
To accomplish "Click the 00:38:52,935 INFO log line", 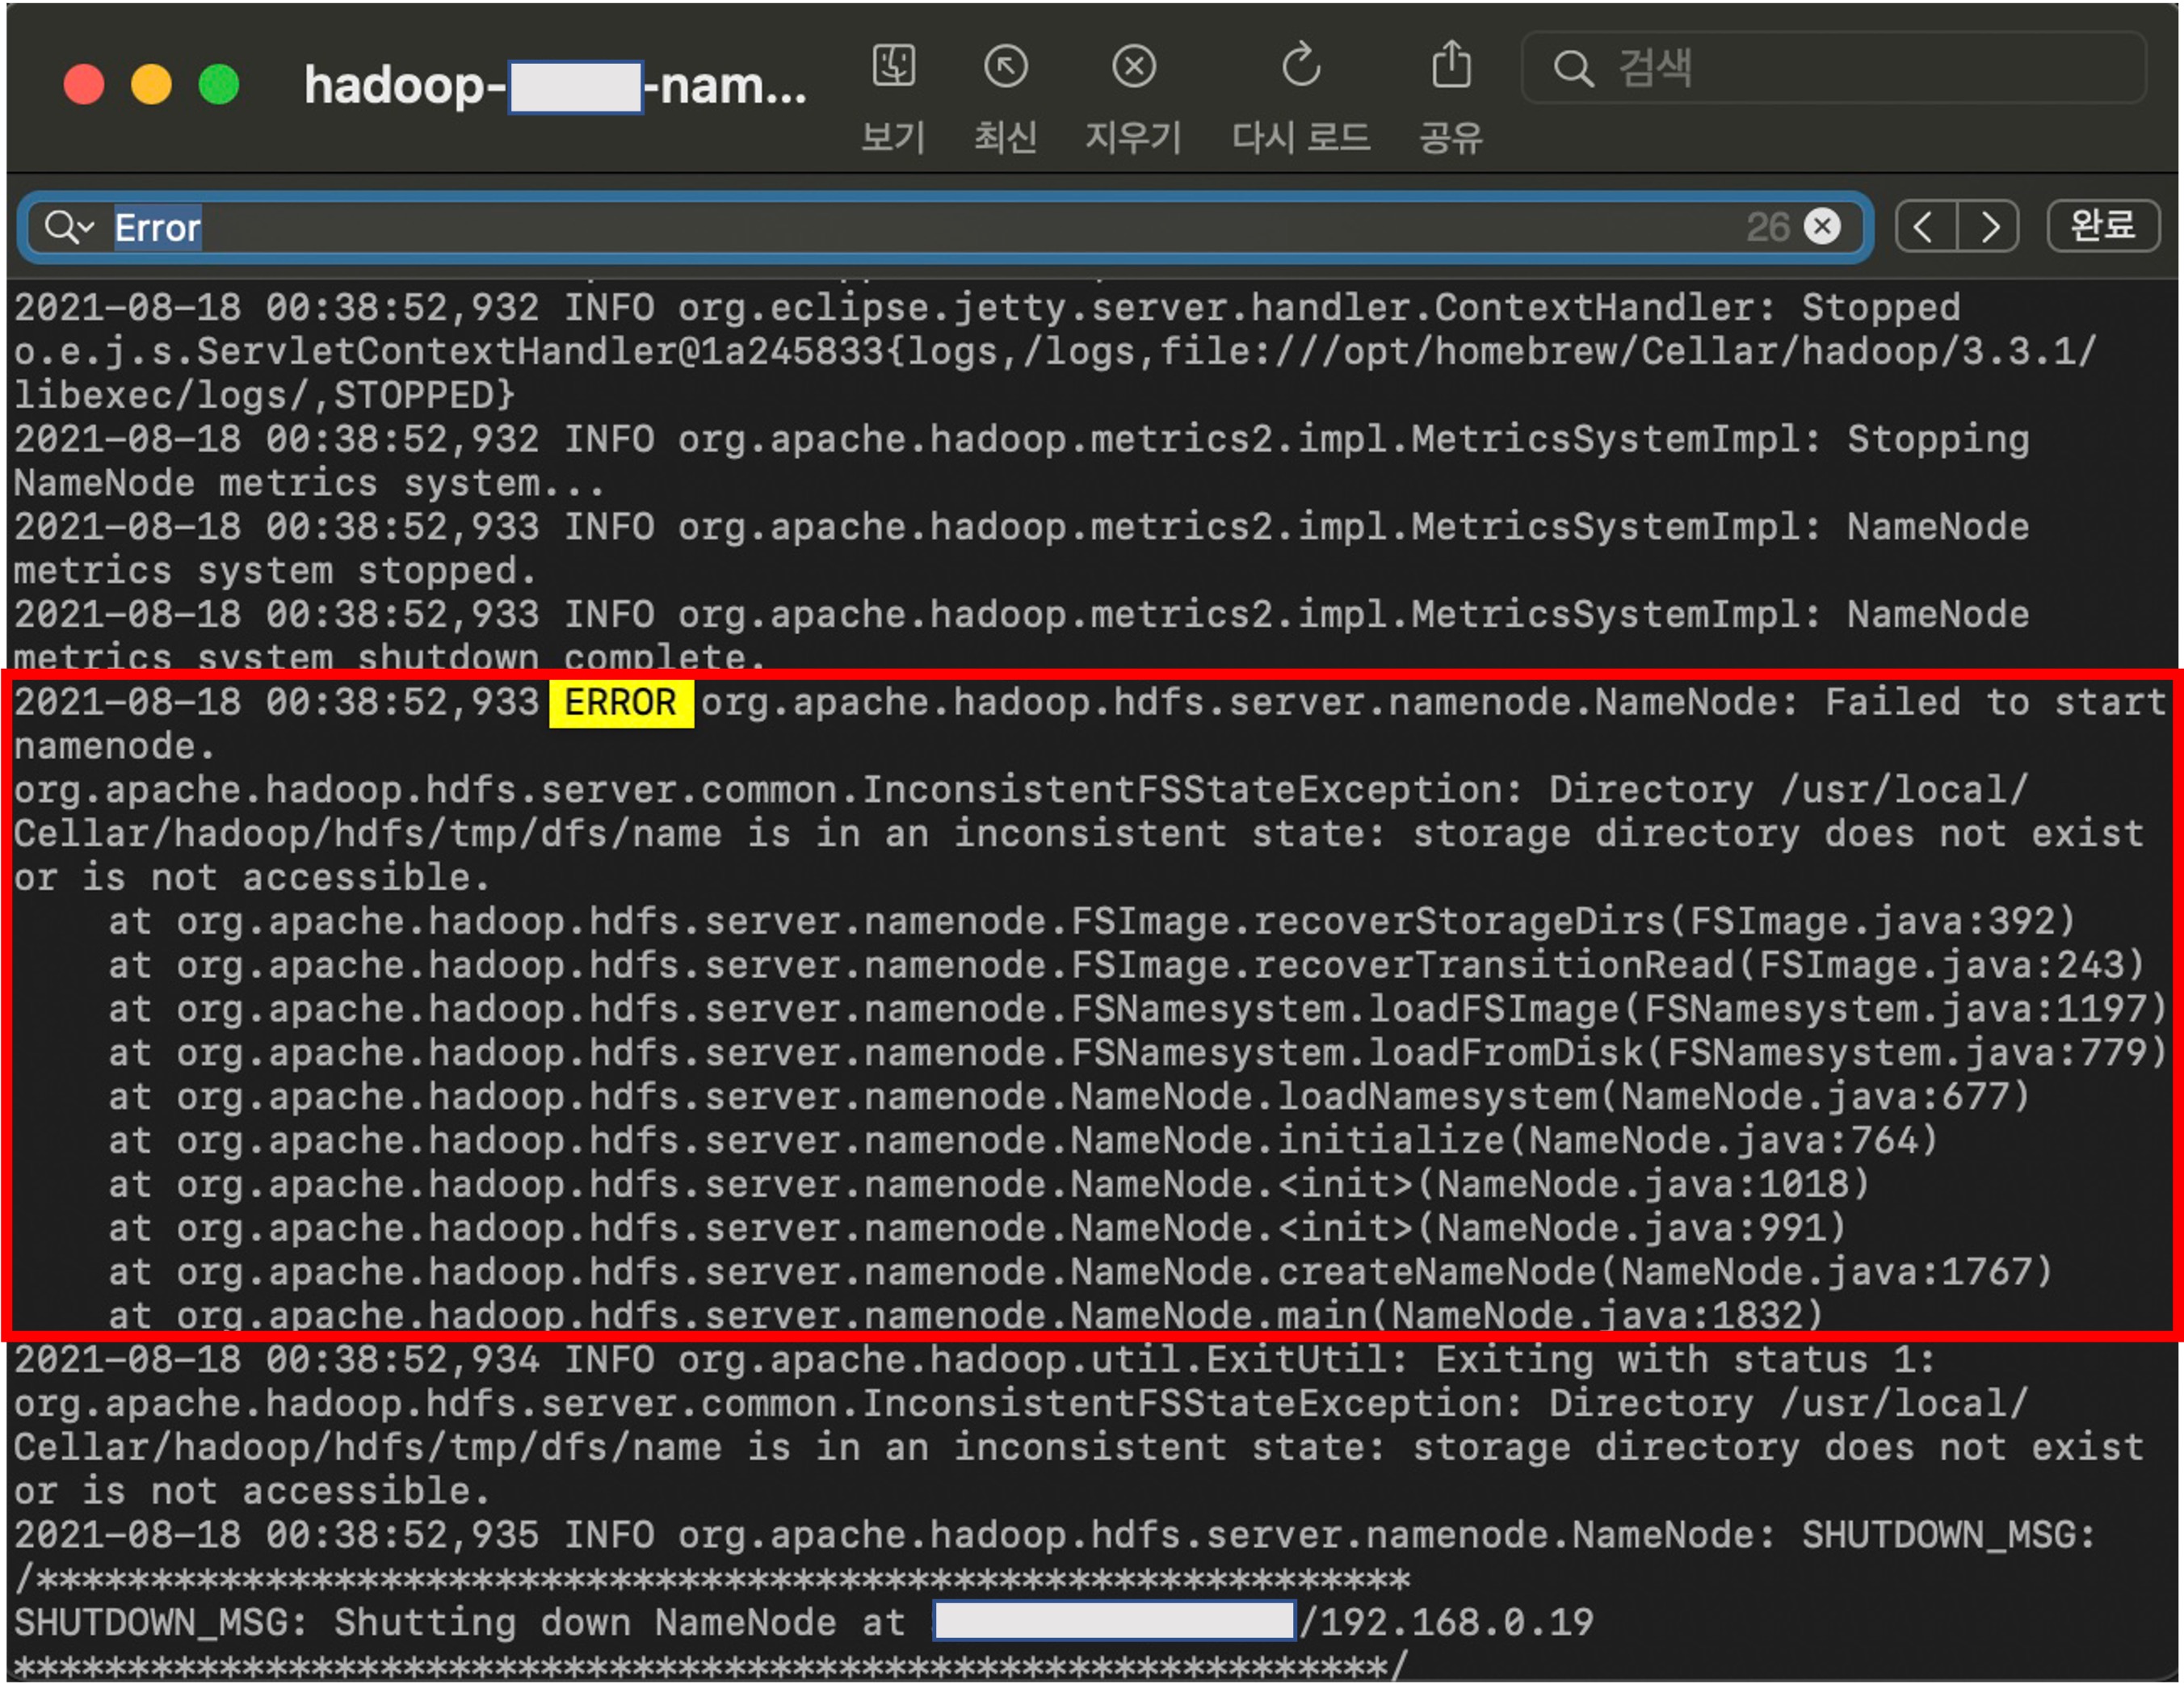I will (x=1054, y=1535).
